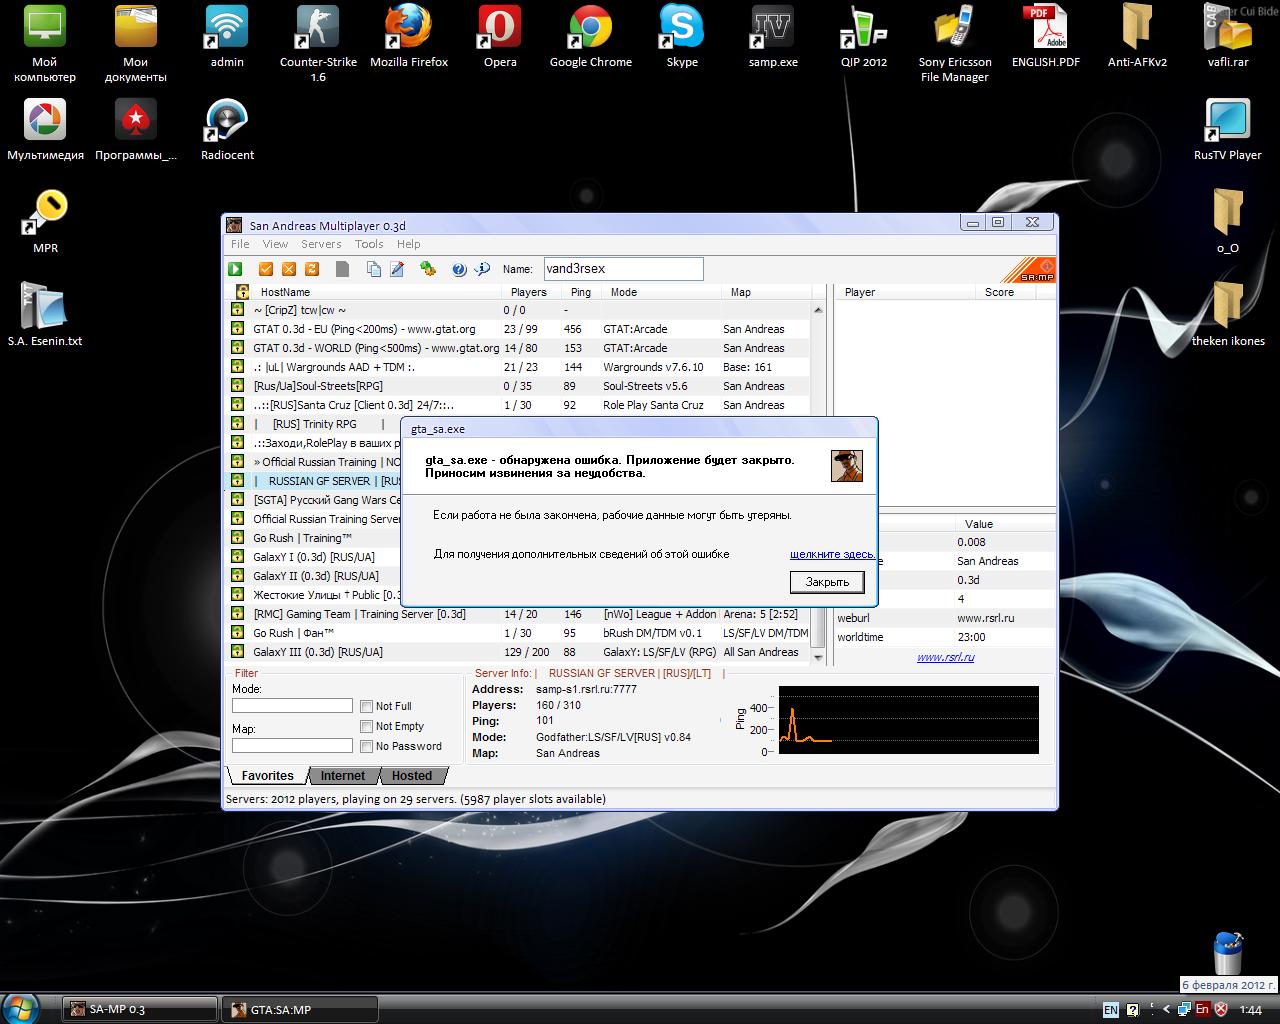Open the Servers menu
Image resolution: width=1280 pixels, height=1024 pixels.
point(321,244)
